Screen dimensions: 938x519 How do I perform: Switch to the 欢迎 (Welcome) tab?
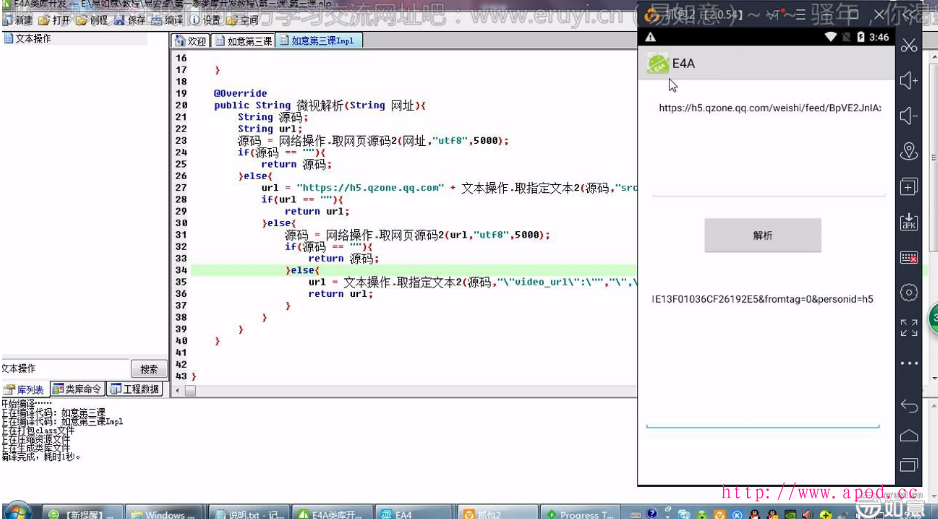tap(190, 41)
